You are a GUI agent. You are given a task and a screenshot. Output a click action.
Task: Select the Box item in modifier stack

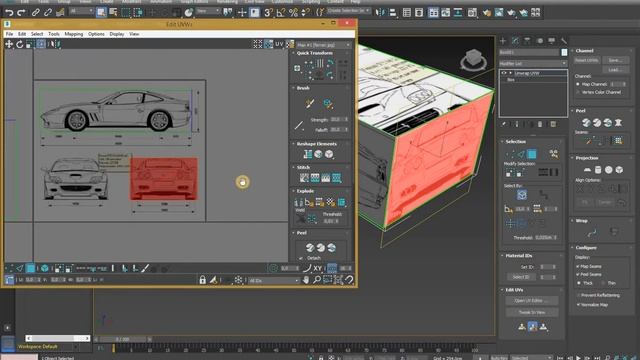[511, 80]
